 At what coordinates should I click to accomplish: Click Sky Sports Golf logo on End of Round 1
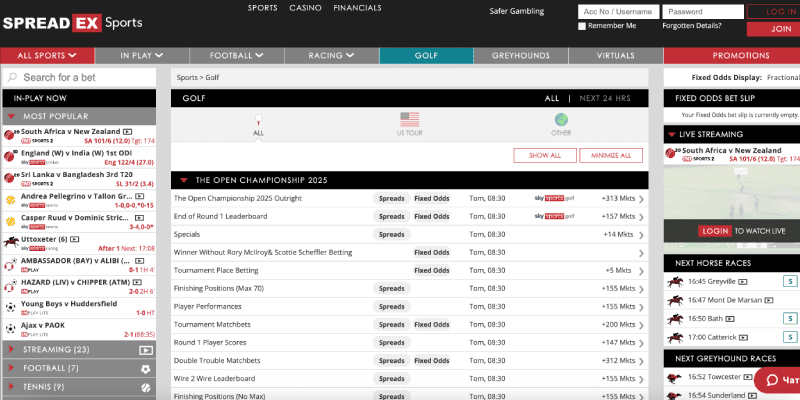tap(554, 216)
